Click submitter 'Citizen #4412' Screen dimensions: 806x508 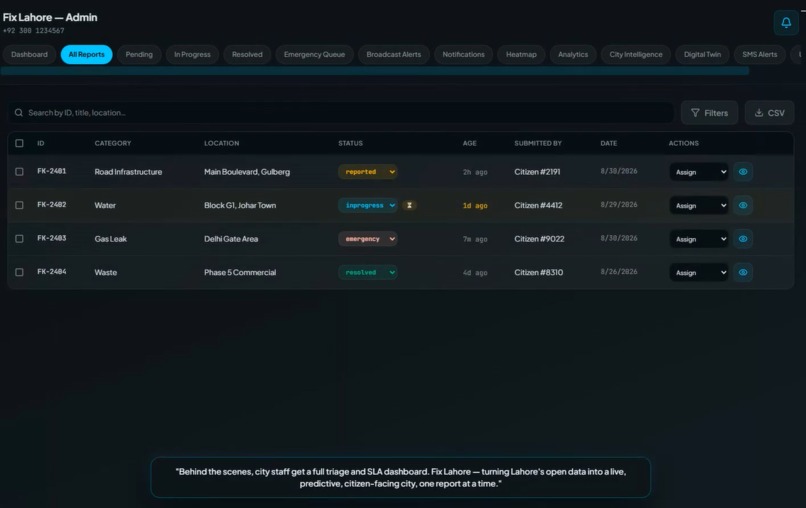pyautogui.click(x=538, y=205)
